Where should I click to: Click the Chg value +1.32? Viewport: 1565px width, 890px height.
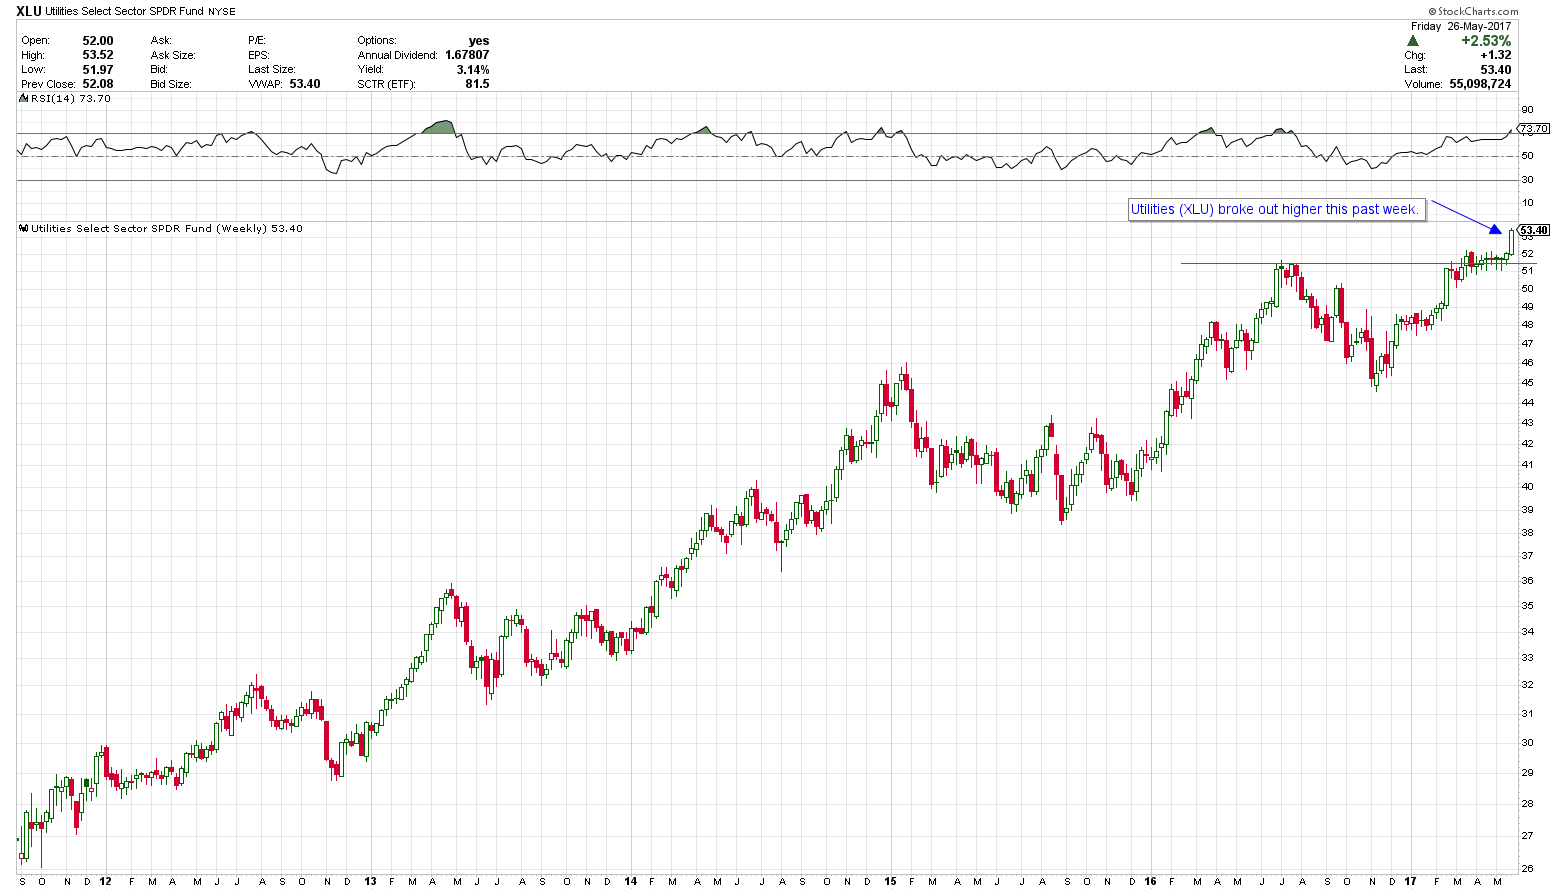(1496, 55)
